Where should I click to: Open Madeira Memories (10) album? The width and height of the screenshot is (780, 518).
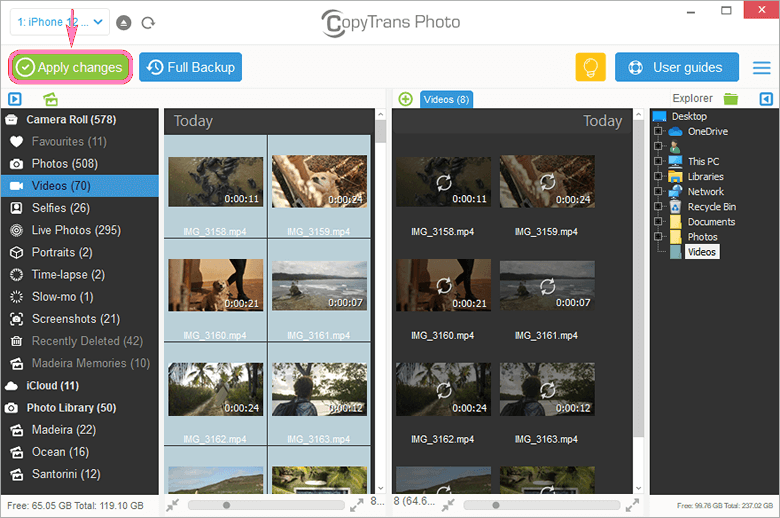coord(80,363)
